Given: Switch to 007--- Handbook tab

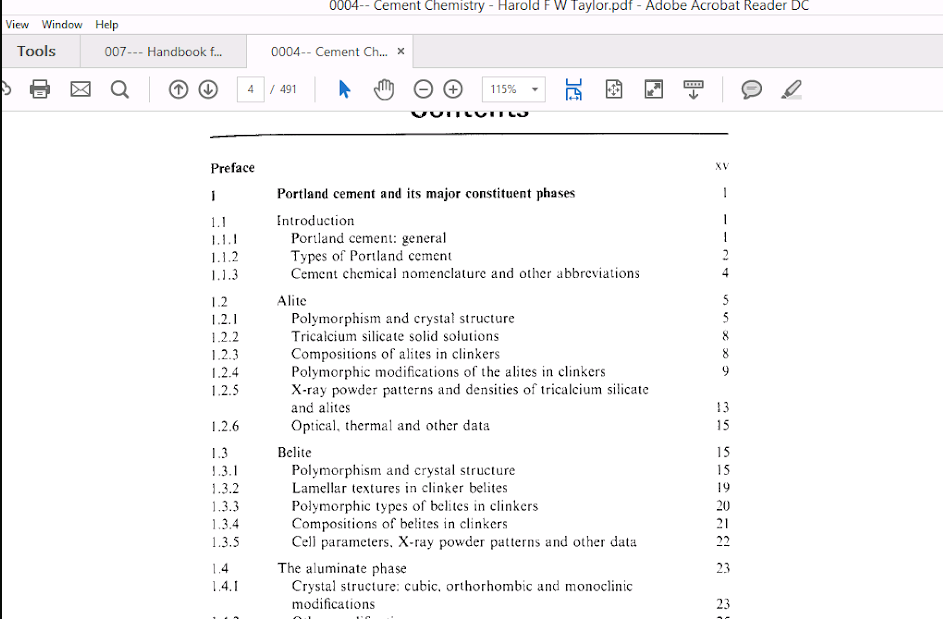Looking at the screenshot, I should (x=163, y=52).
